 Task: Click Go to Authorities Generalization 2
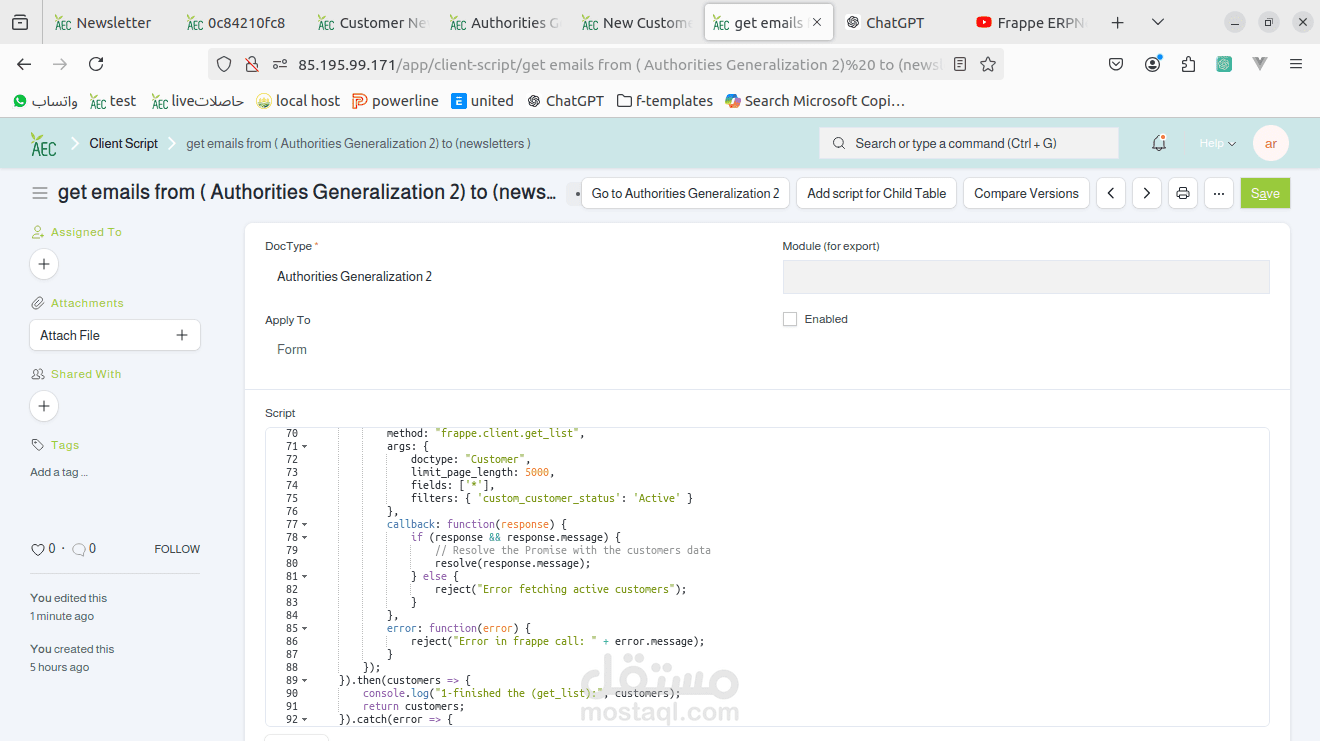685,193
